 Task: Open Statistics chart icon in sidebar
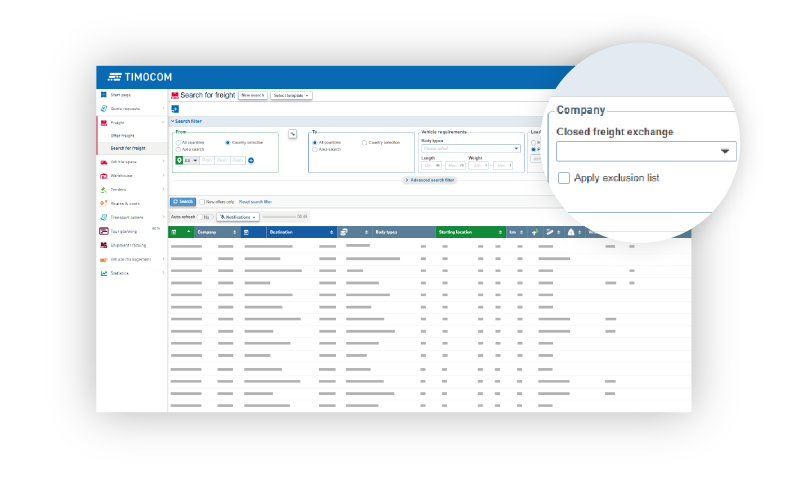103,272
